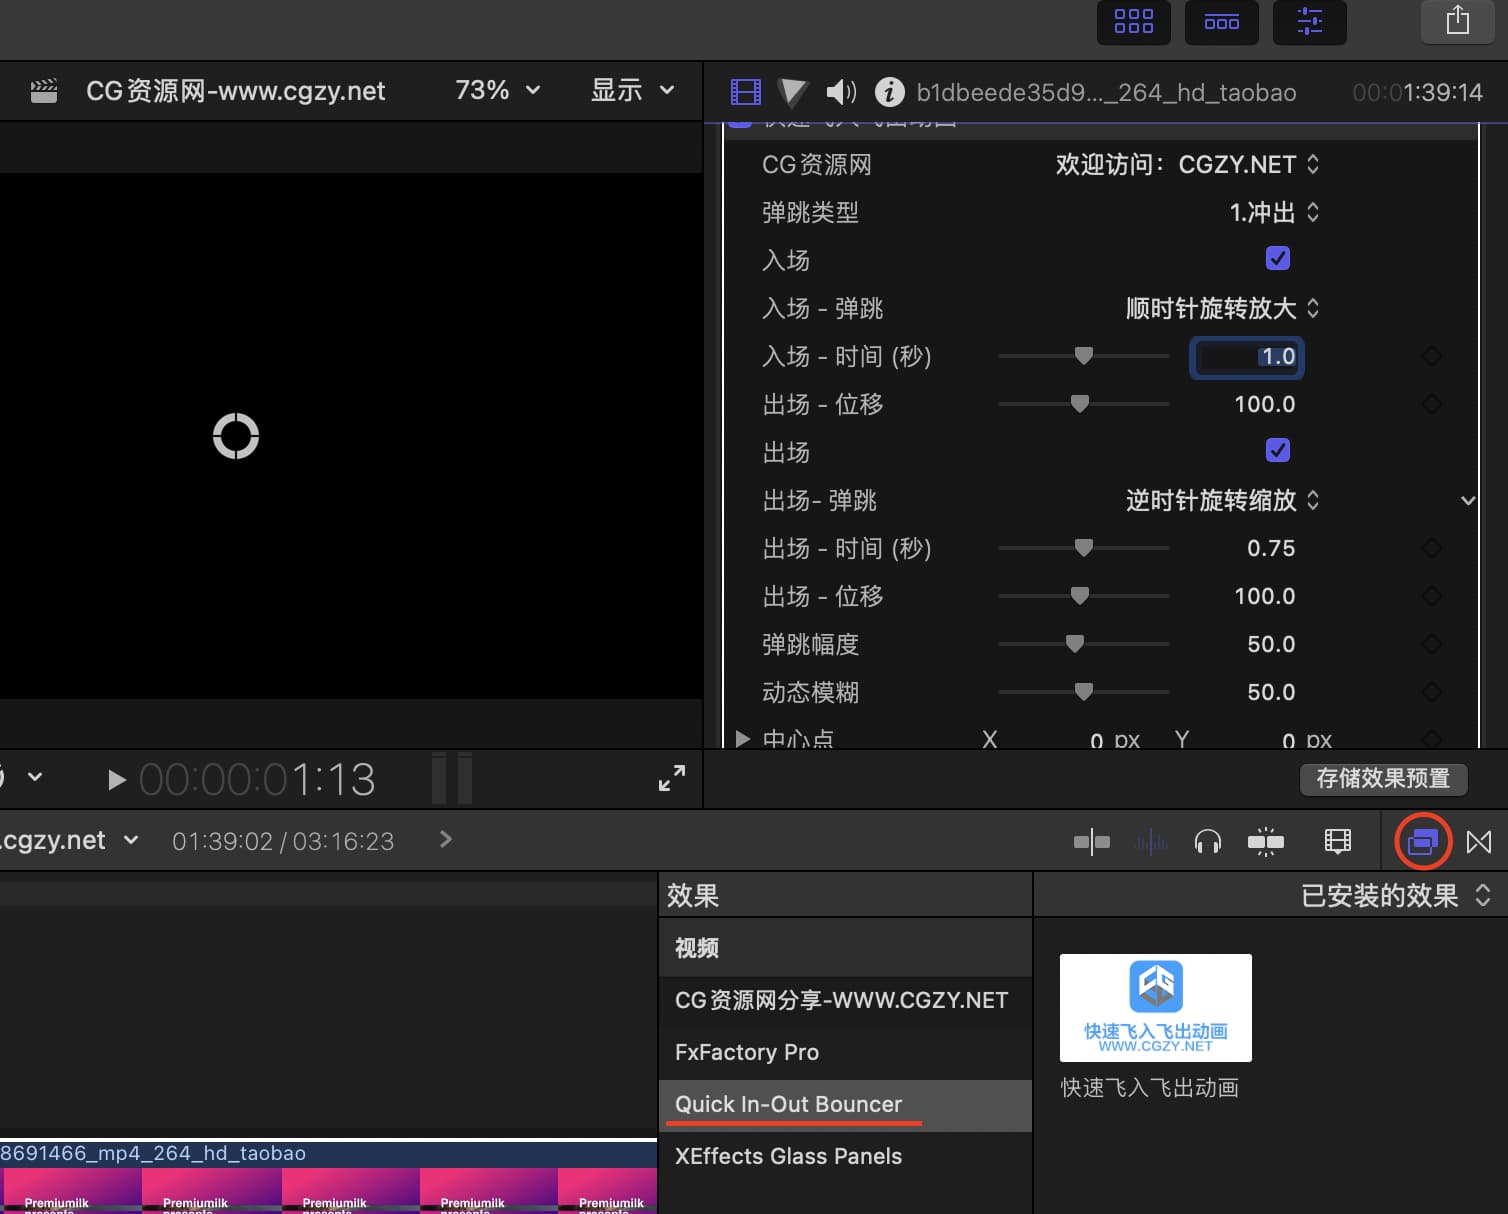
Task: Click the clapperboard project icon
Action: (44, 92)
